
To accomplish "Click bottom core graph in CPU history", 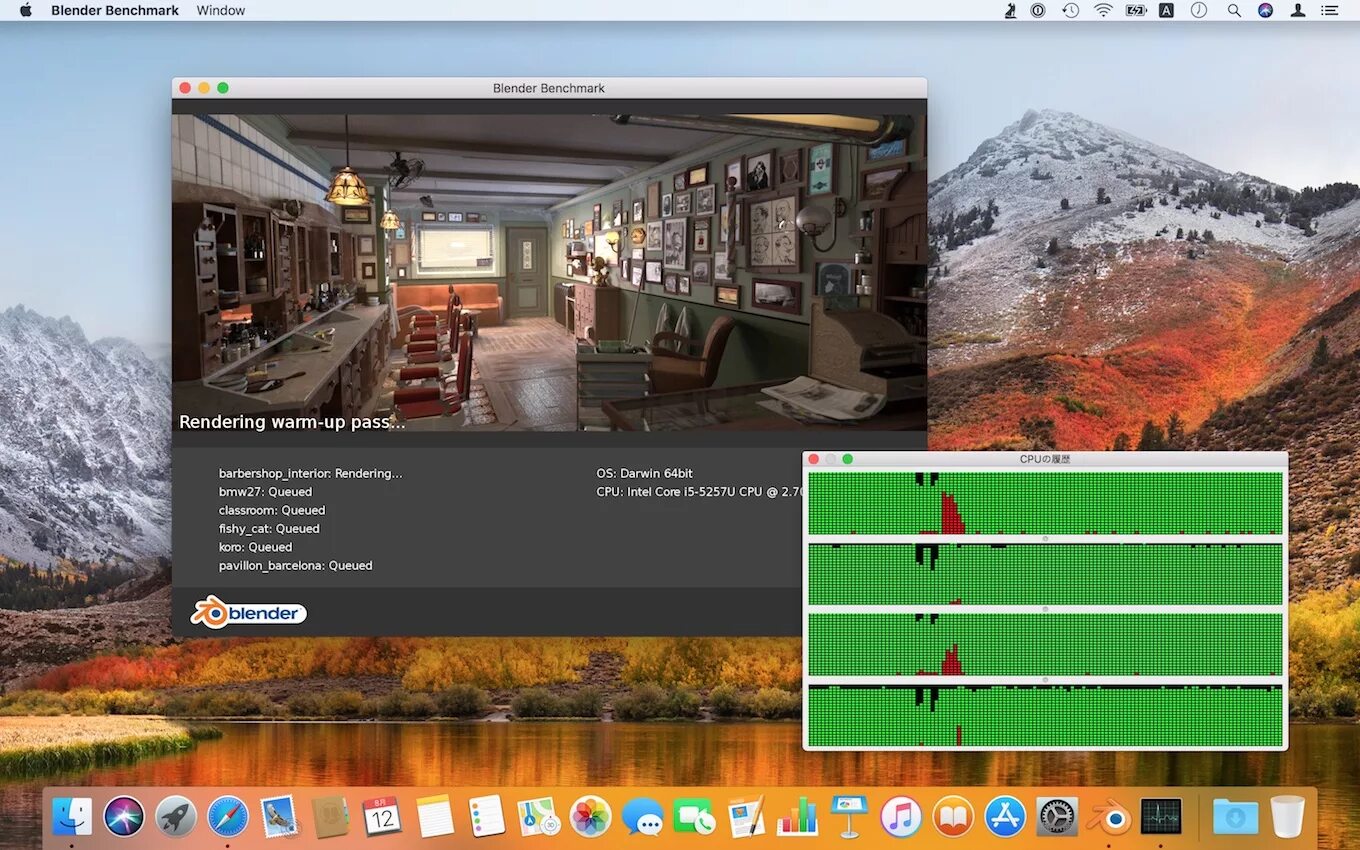I will click(x=1045, y=716).
